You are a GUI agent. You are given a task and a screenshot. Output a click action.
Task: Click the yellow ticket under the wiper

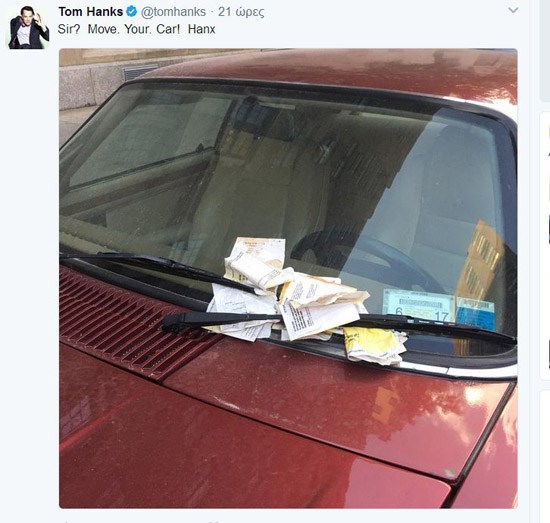[374, 346]
